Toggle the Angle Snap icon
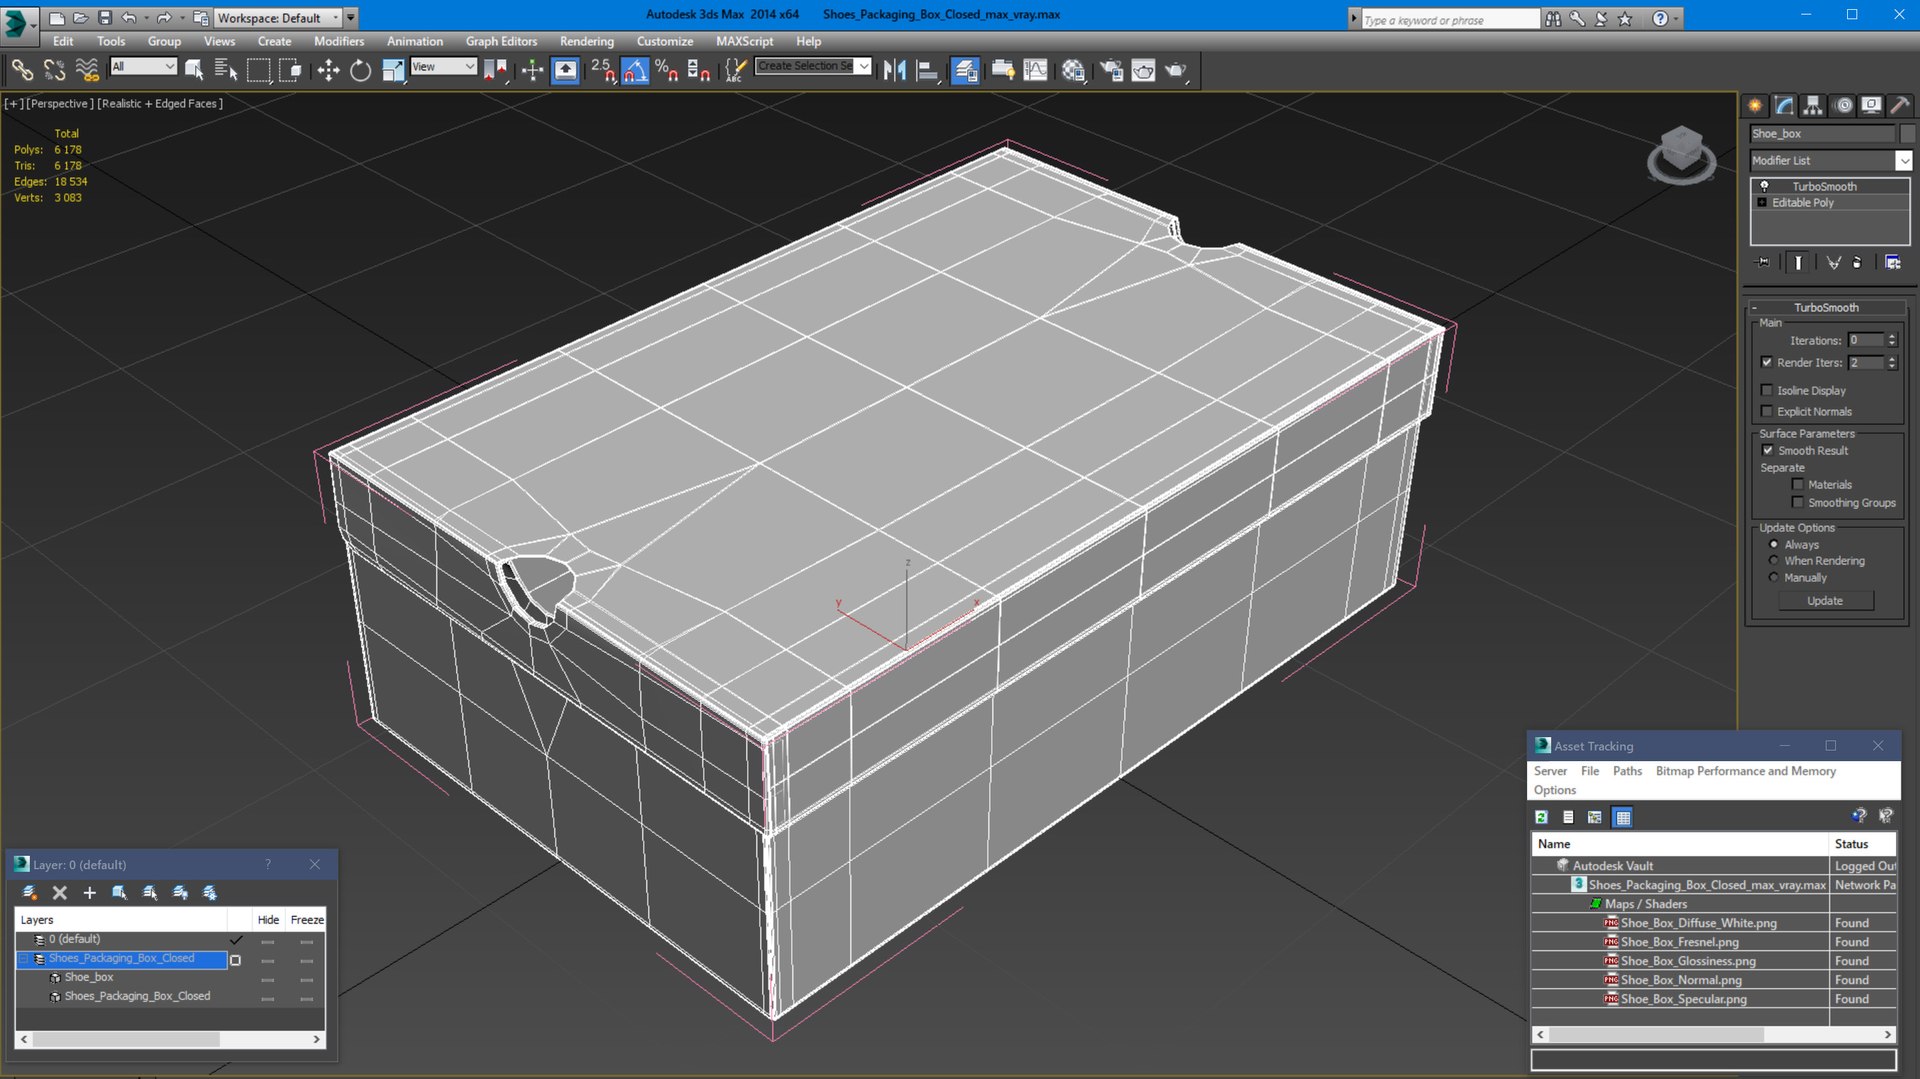The image size is (1920, 1079). (x=635, y=70)
